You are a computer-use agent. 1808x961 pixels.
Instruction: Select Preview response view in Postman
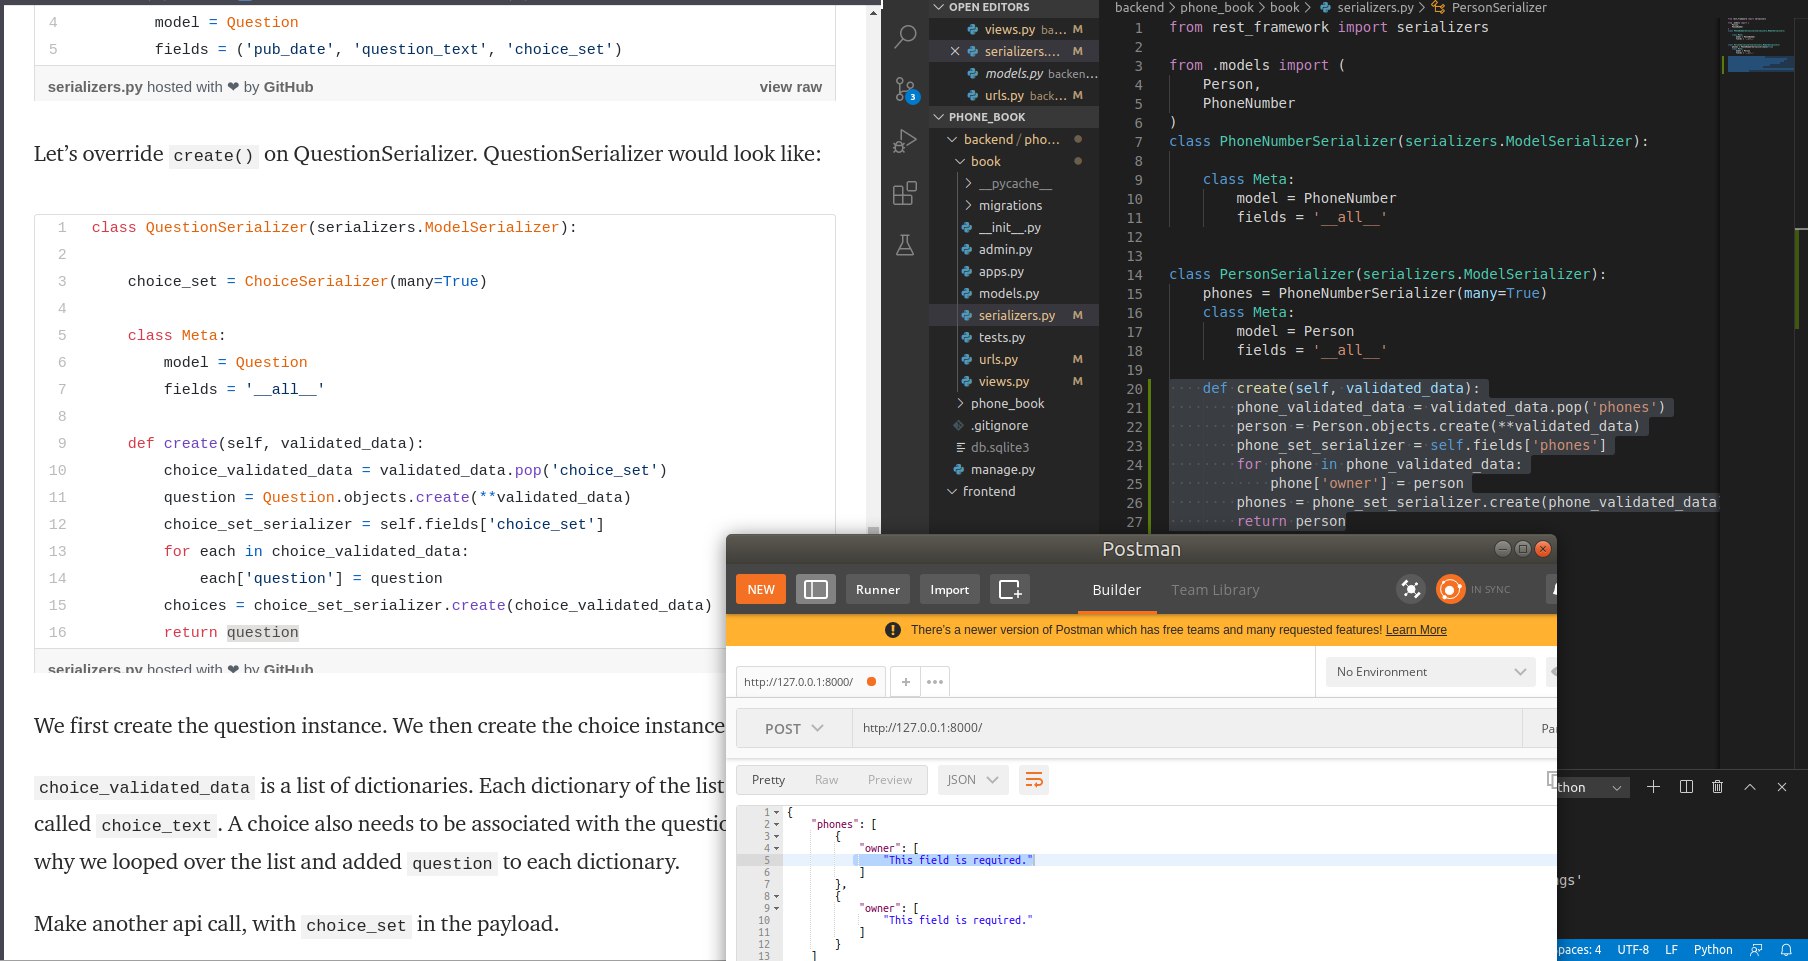pyautogui.click(x=890, y=780)
